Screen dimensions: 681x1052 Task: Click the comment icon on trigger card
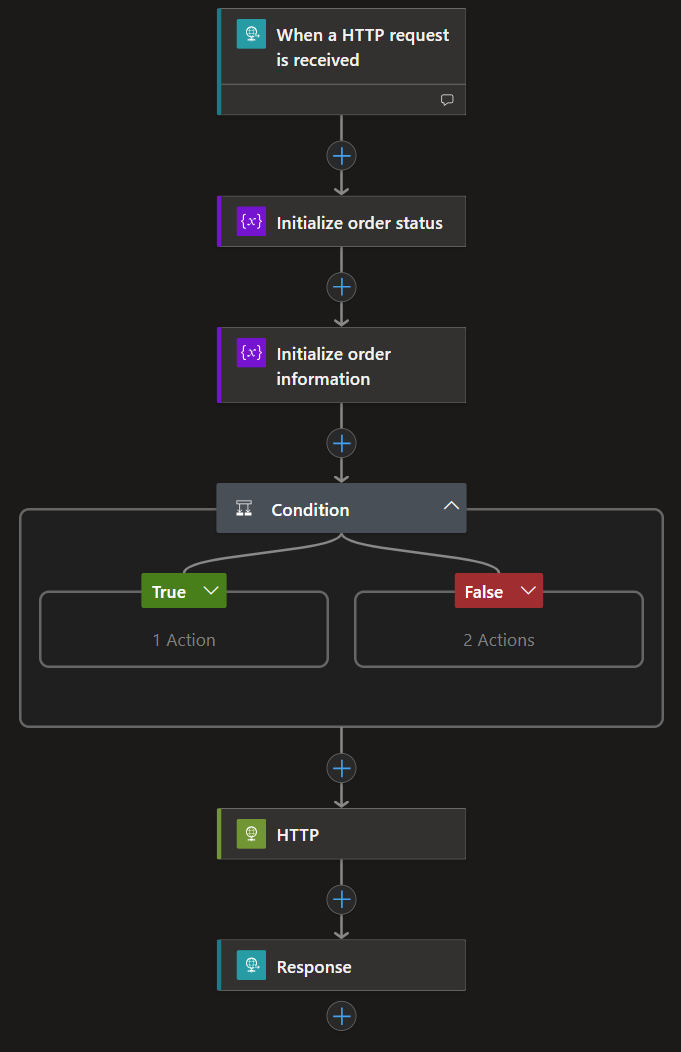click(447, 100)
